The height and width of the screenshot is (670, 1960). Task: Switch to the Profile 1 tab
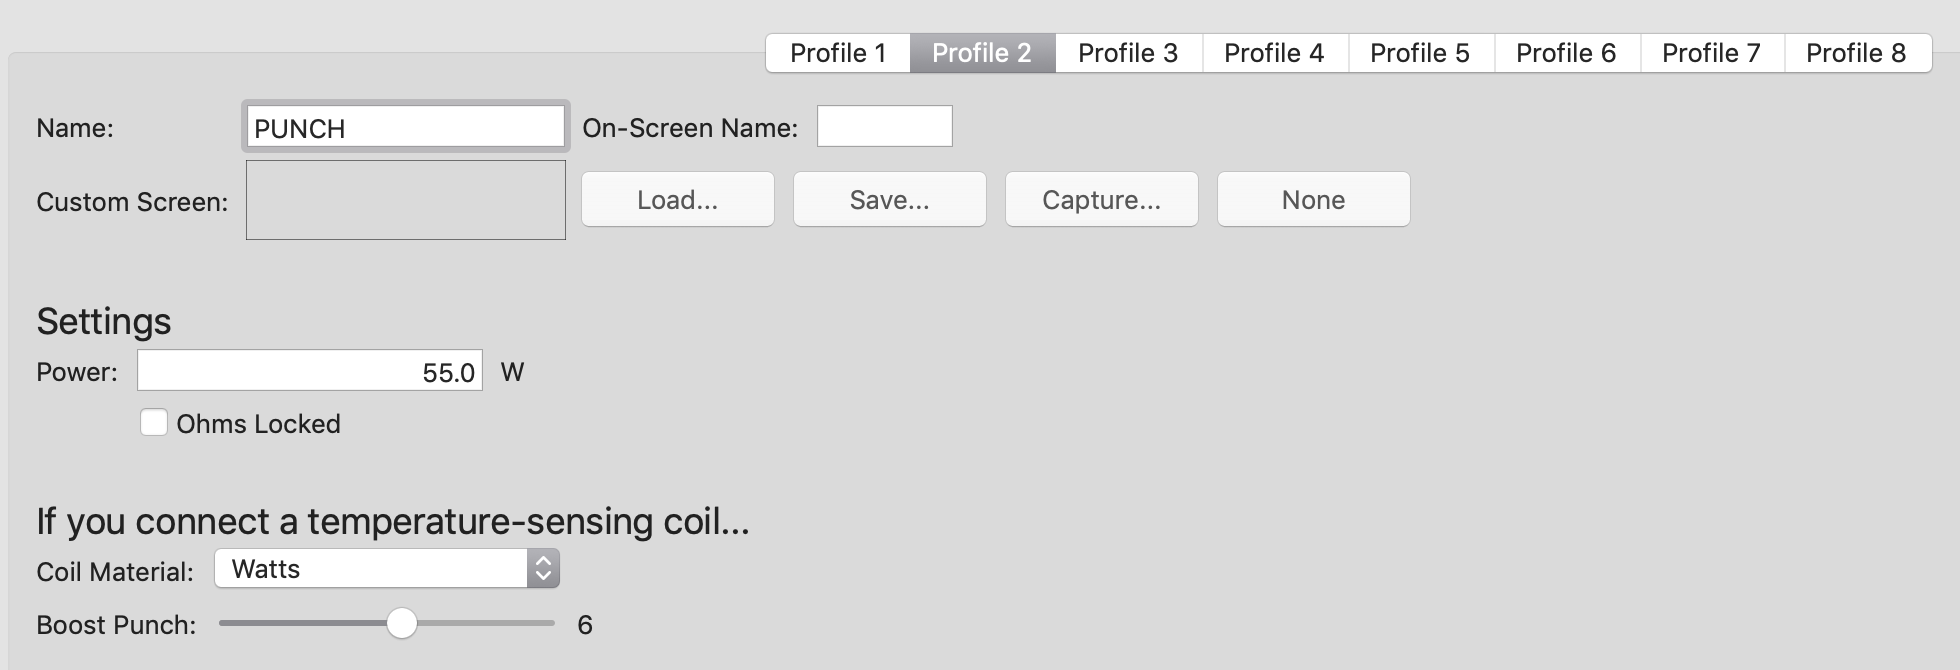pyautogui.click(x=838, y=53)
